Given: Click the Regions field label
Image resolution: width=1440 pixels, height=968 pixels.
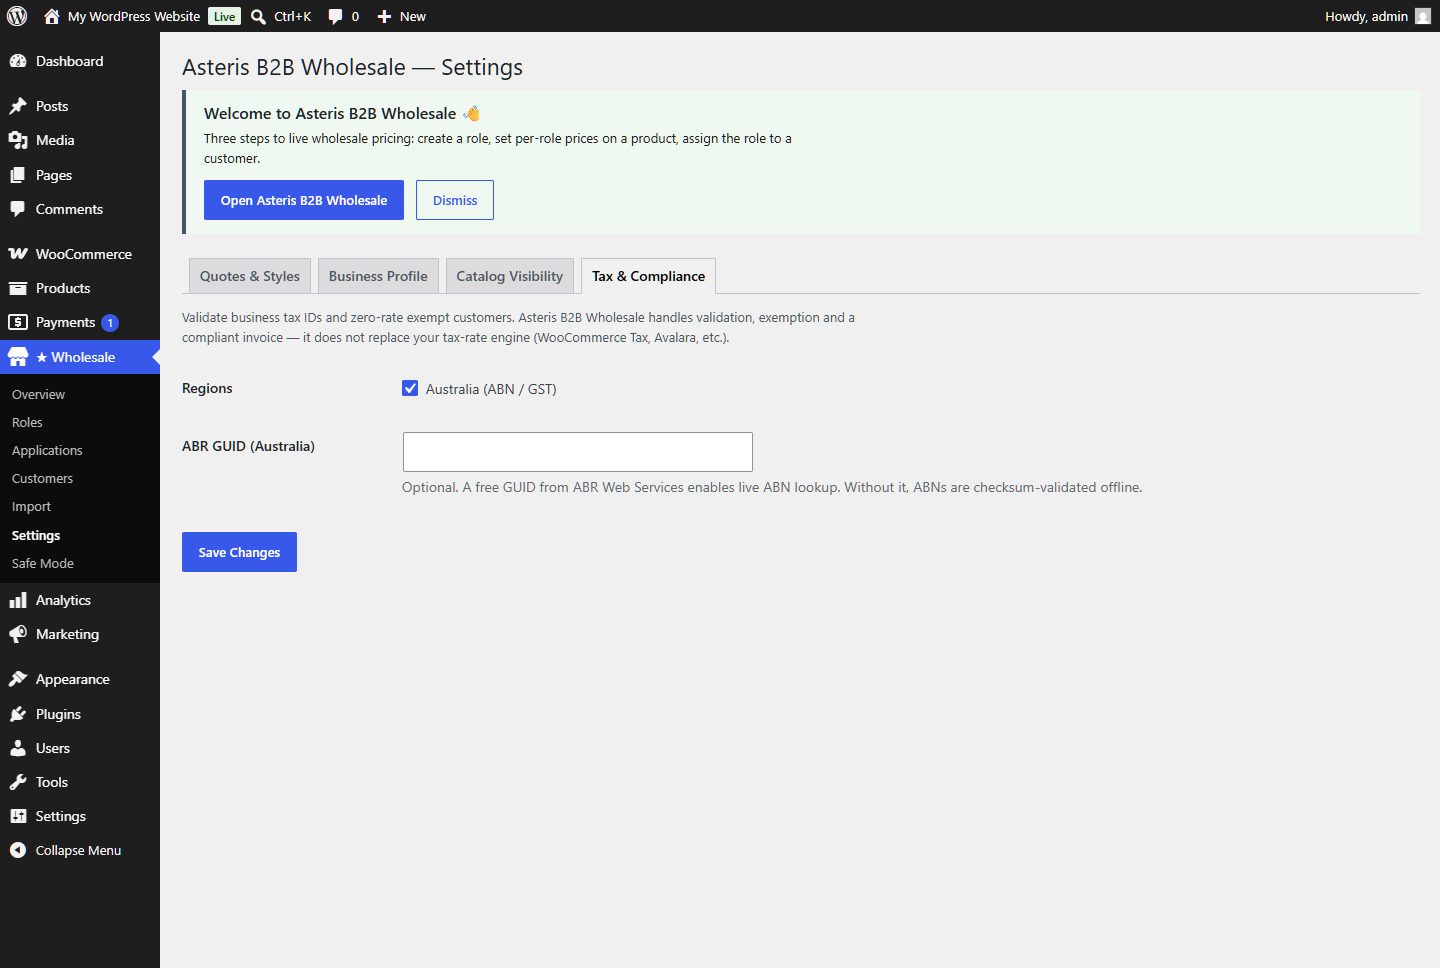Looking at the screenshot, I should click(207, 388).
